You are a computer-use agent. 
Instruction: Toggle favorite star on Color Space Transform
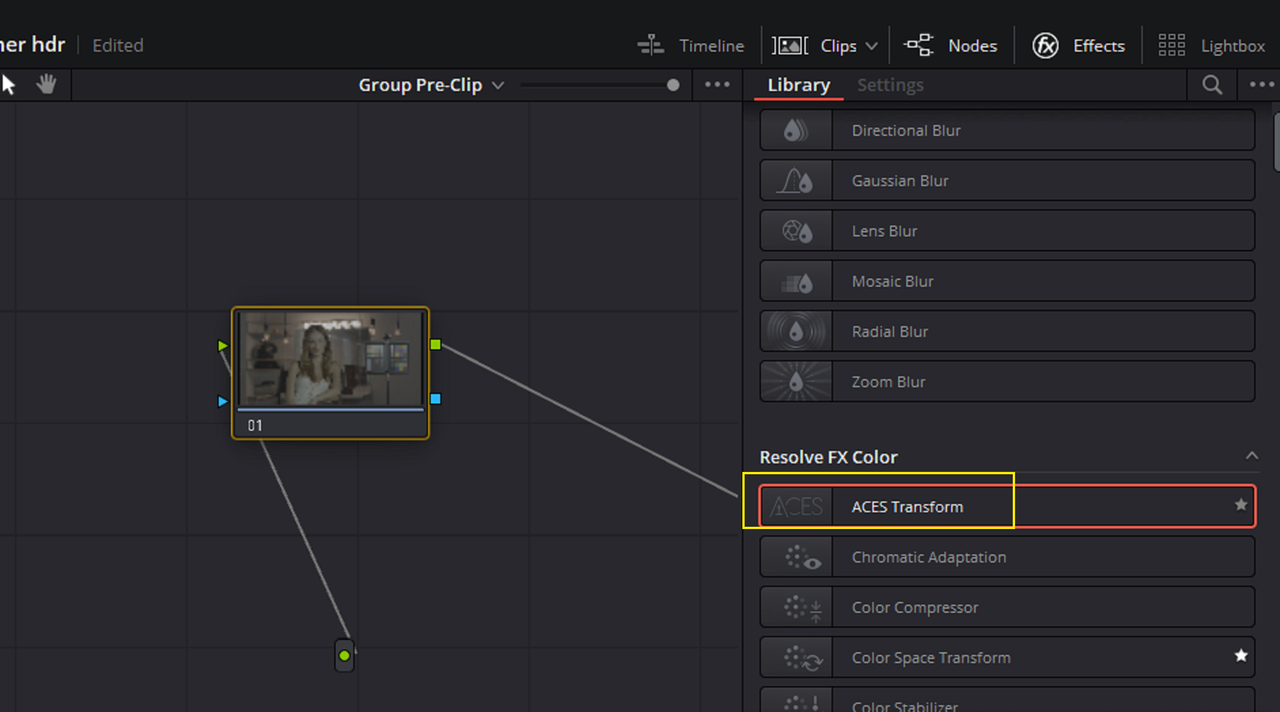(x=1241, y=657)
